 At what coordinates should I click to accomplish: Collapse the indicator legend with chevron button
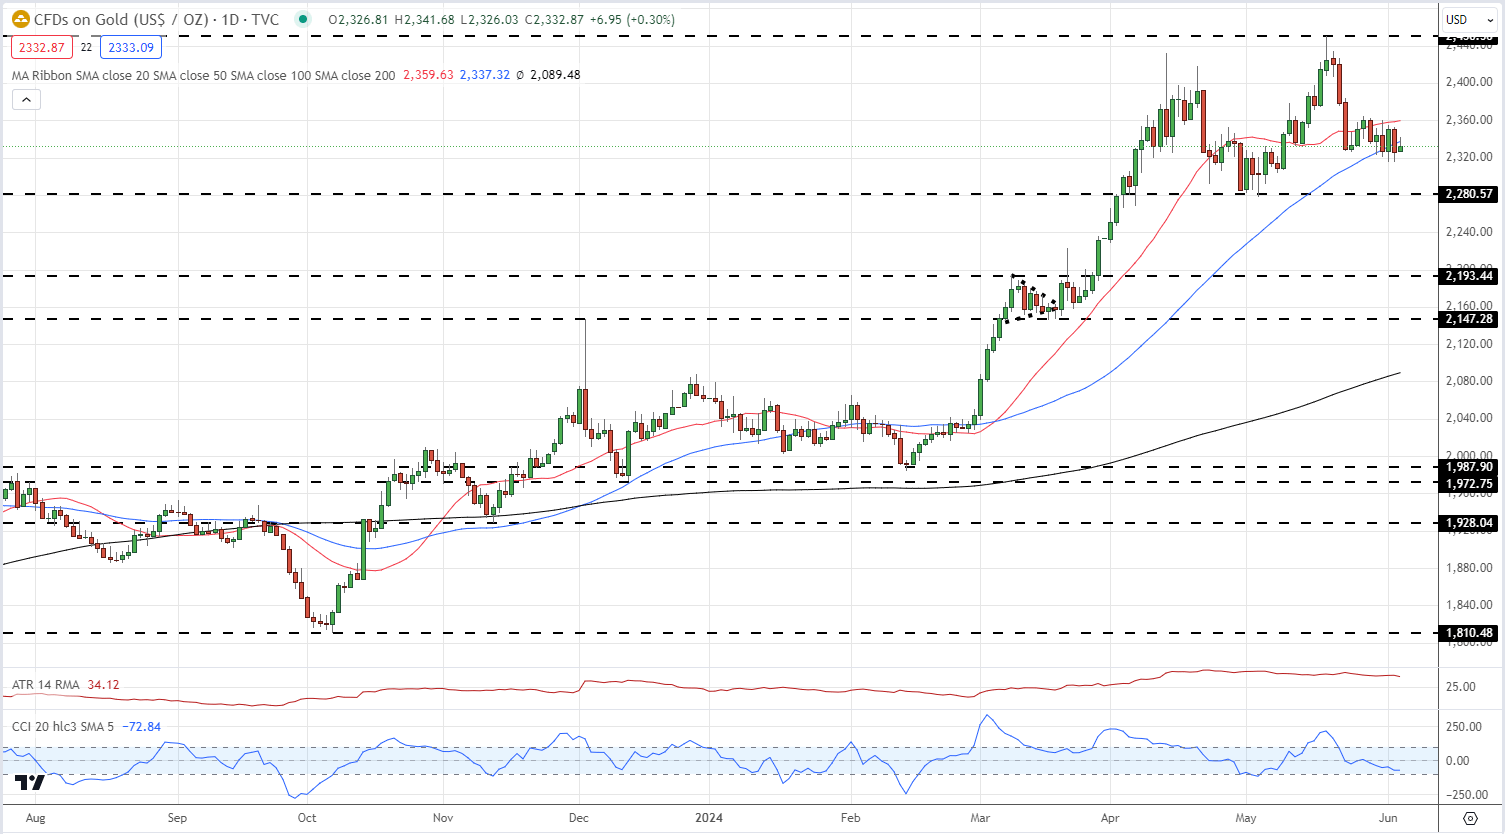tap(26, 99)
